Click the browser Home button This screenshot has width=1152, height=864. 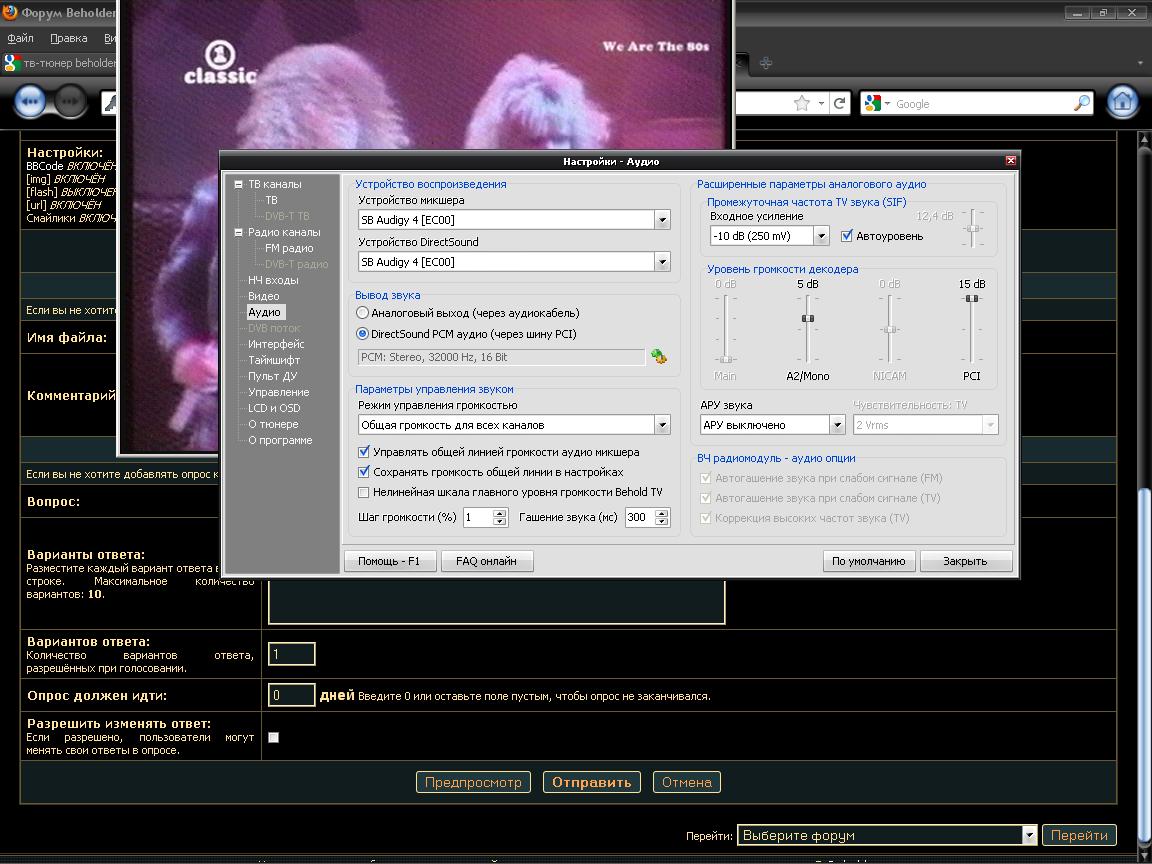1123,102
